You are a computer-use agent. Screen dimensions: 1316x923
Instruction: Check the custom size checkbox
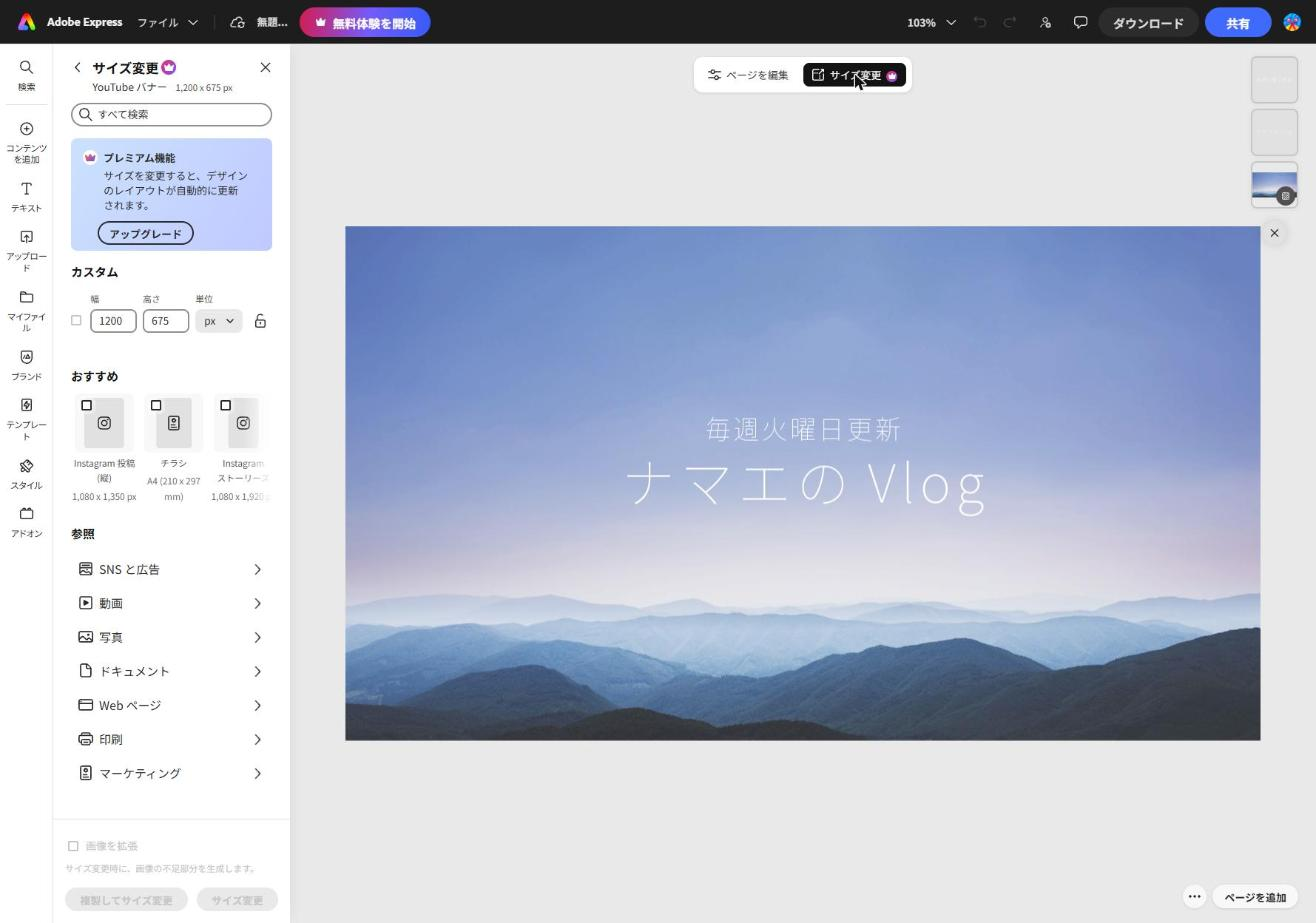76,321
